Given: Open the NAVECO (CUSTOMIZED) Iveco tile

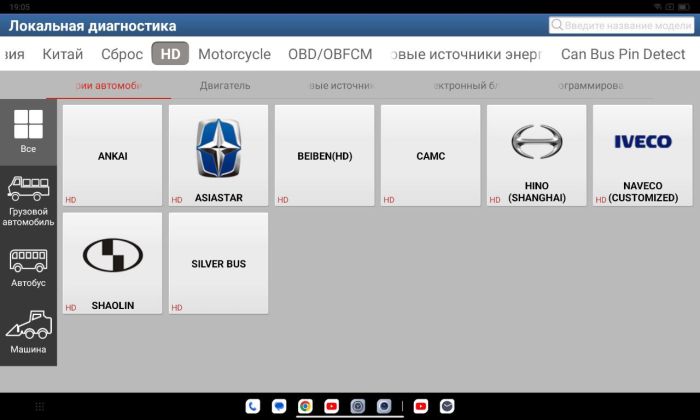Looking at the screenshot, I should pos(642,155).
